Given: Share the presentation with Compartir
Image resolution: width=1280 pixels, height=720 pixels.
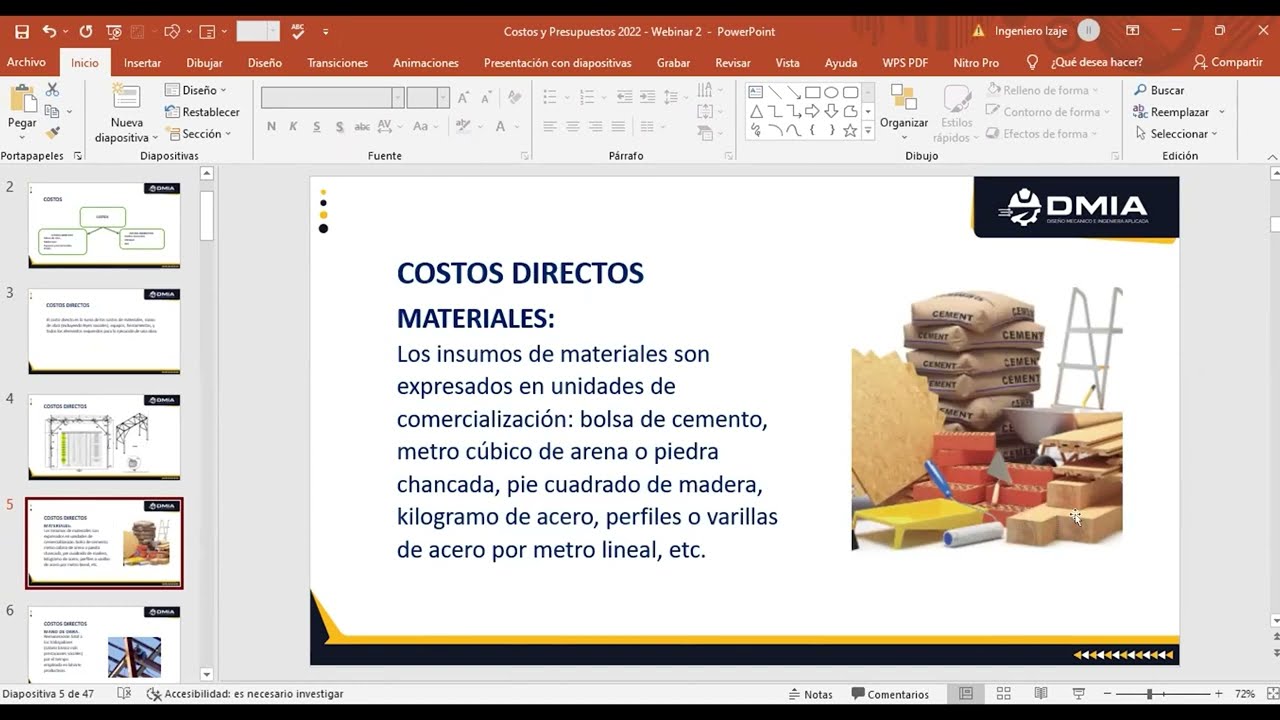Looking at the screenshot, I should click(1228, 62).
